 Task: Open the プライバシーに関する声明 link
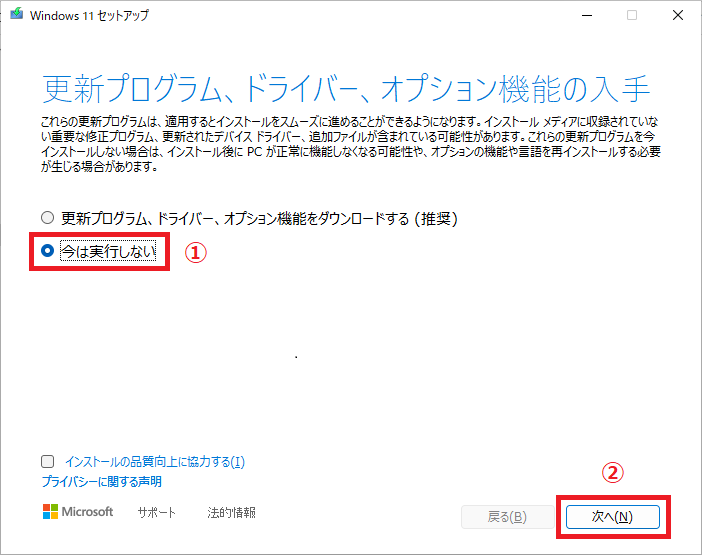pos(102,482)
